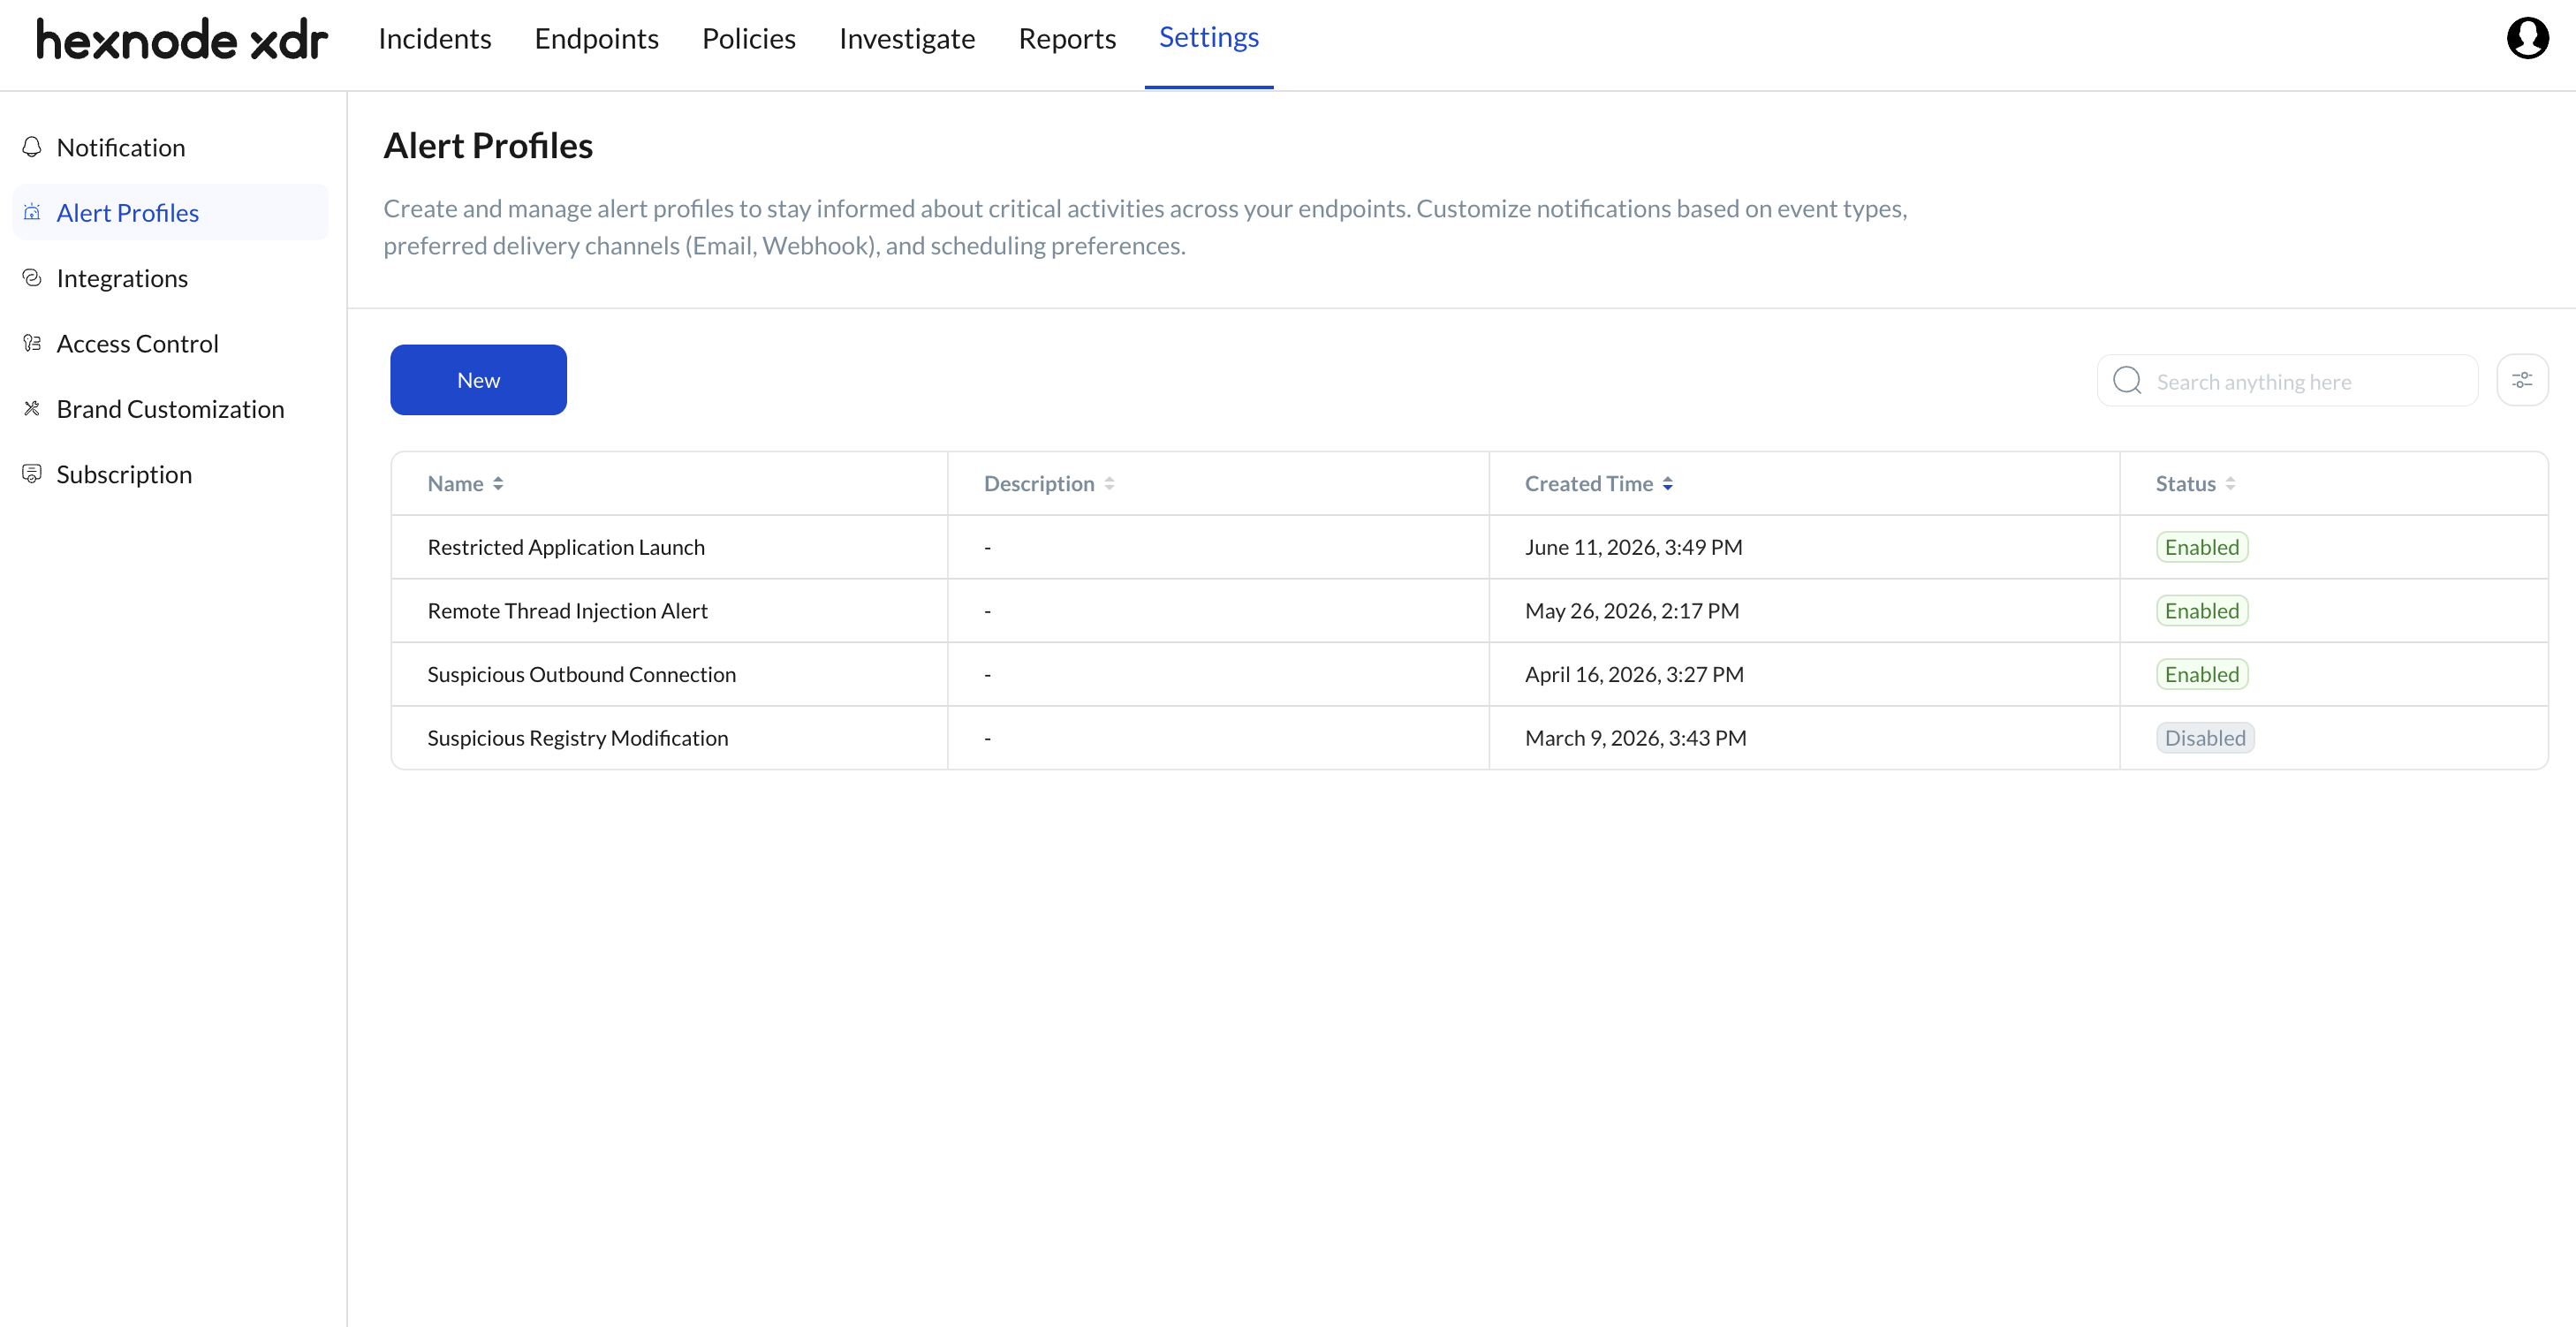Open the Reports tab
This screenshot has height=1327, width=2576.
click(x=1067, y=38)
